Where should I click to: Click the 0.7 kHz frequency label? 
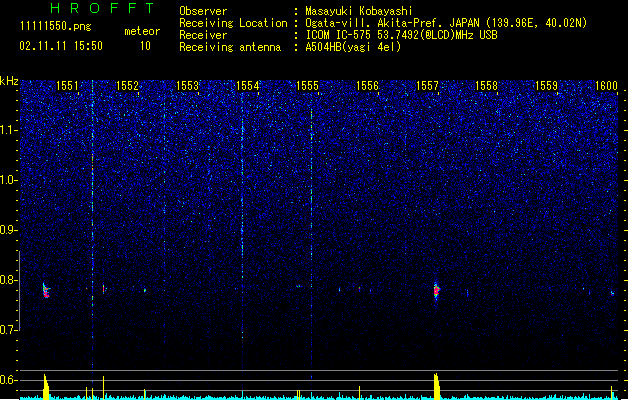(x=9, y=330)
